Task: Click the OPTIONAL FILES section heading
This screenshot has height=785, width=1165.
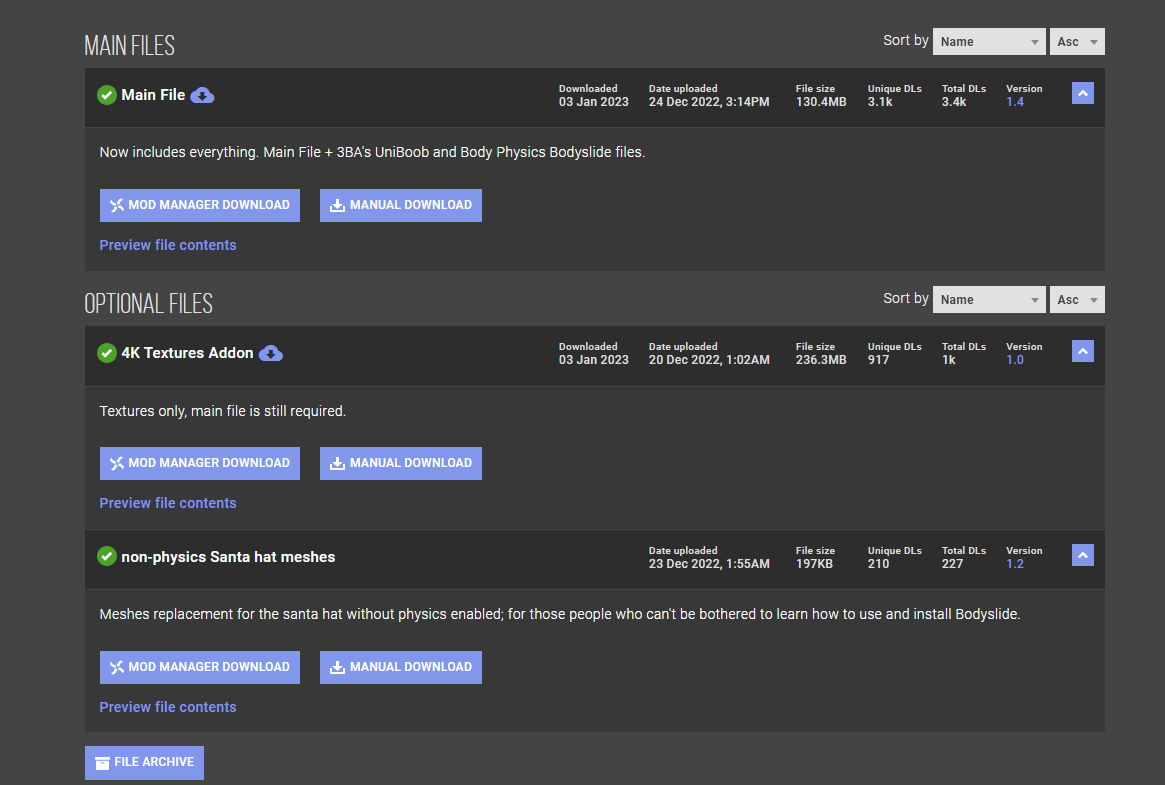Action: [x=149, y=303]
